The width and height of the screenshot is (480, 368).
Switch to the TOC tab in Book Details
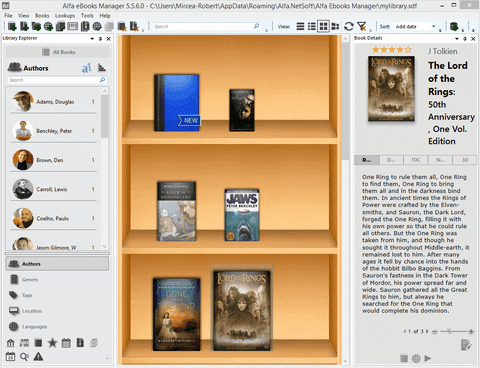click(416, 160)
